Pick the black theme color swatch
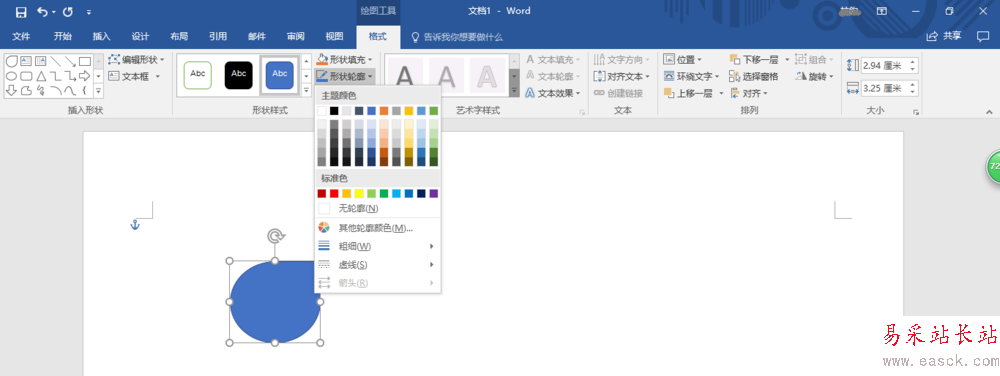The height and width of the screenshot is (376, 1000). (x=334, y=111)
